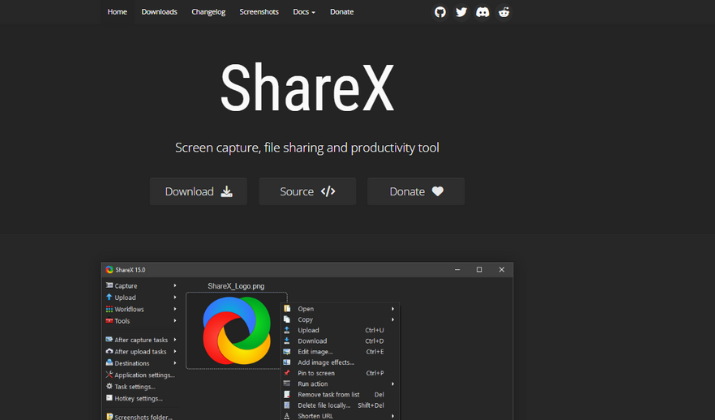Viewport: 715px width, 420px height.
Task: Expand Run action submenu arrow
Action: (393, 384)
